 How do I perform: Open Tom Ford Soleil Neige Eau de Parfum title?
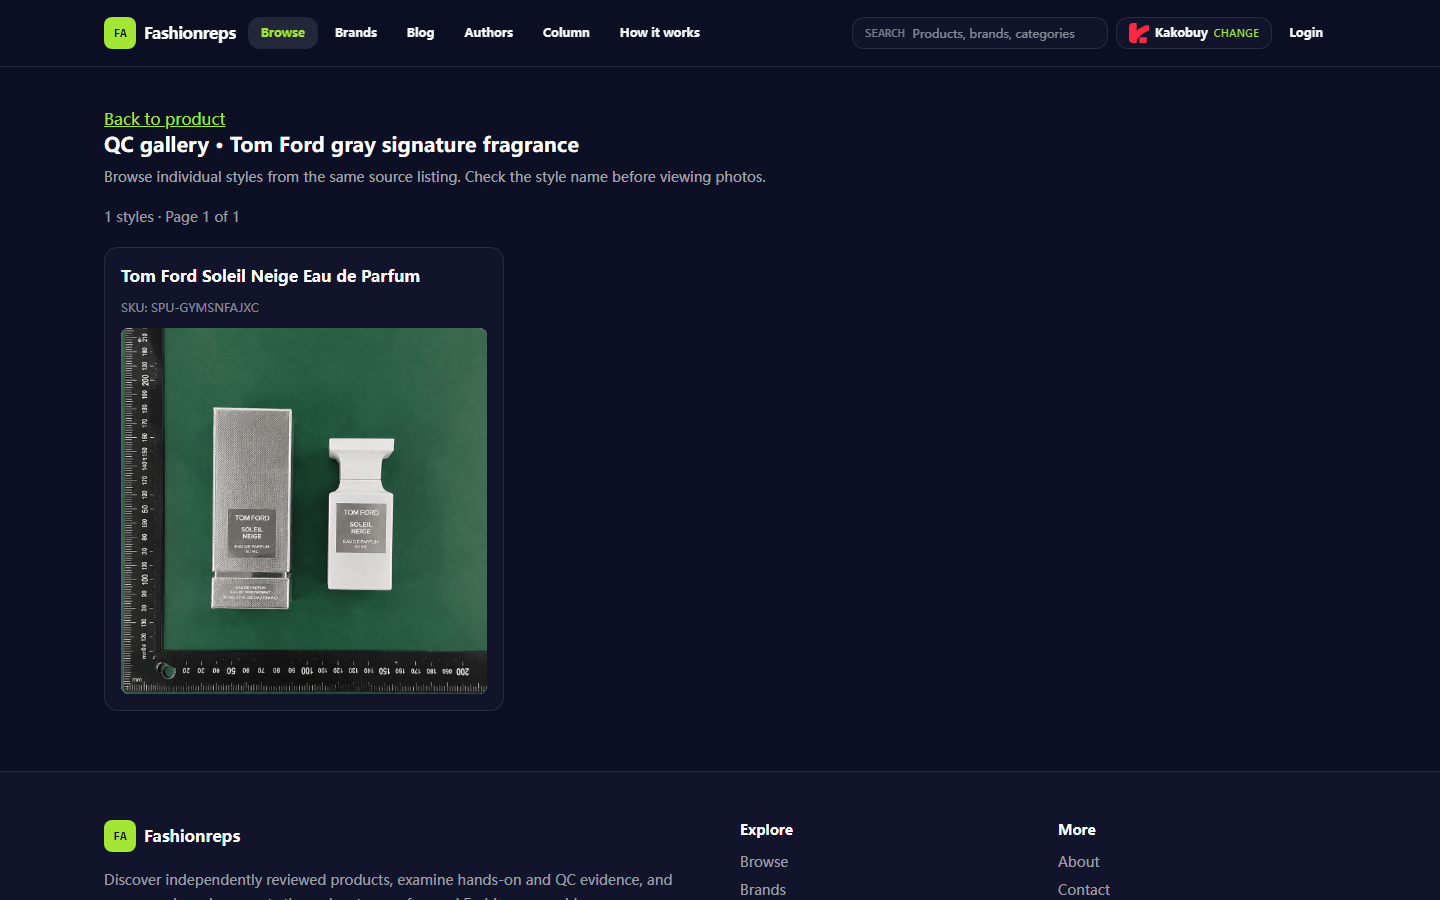(x=271, y=276)
